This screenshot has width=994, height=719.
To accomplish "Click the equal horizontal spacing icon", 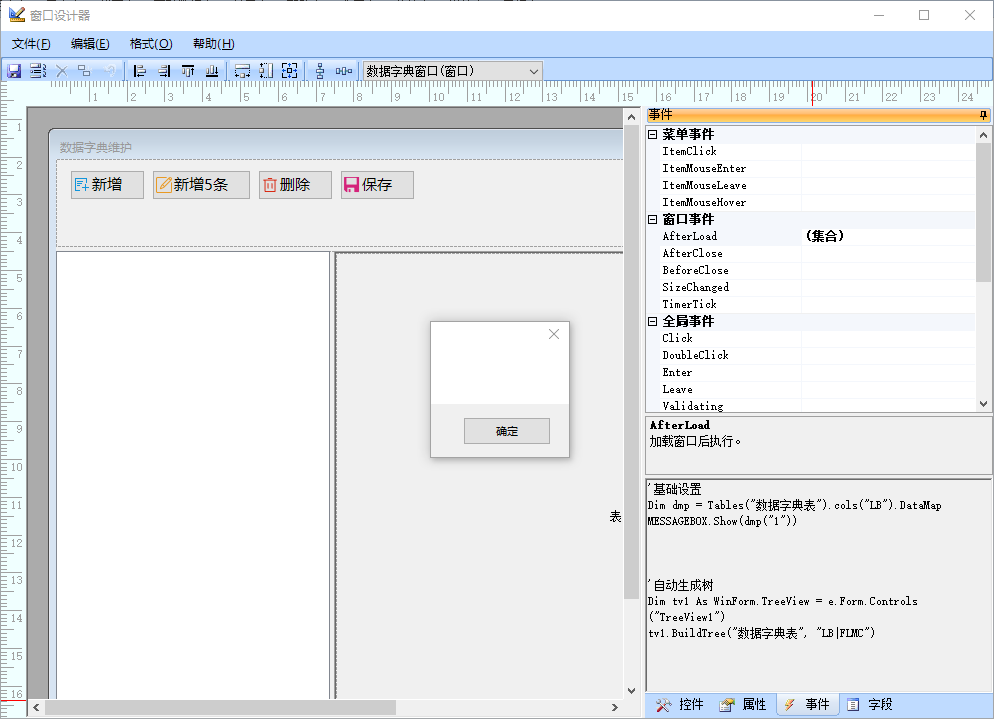I will coord(344,71).
